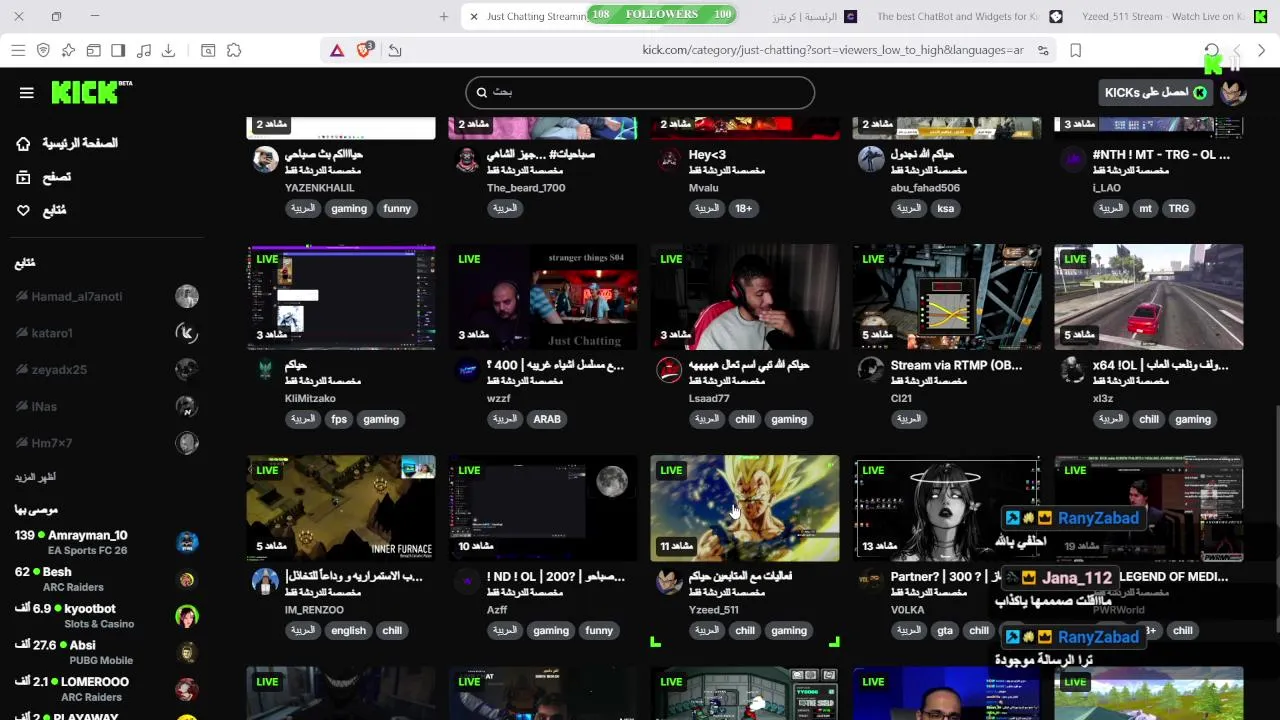Screen dimensions: 1280x720
Task: Reload the page
Action: point(1212,50)
